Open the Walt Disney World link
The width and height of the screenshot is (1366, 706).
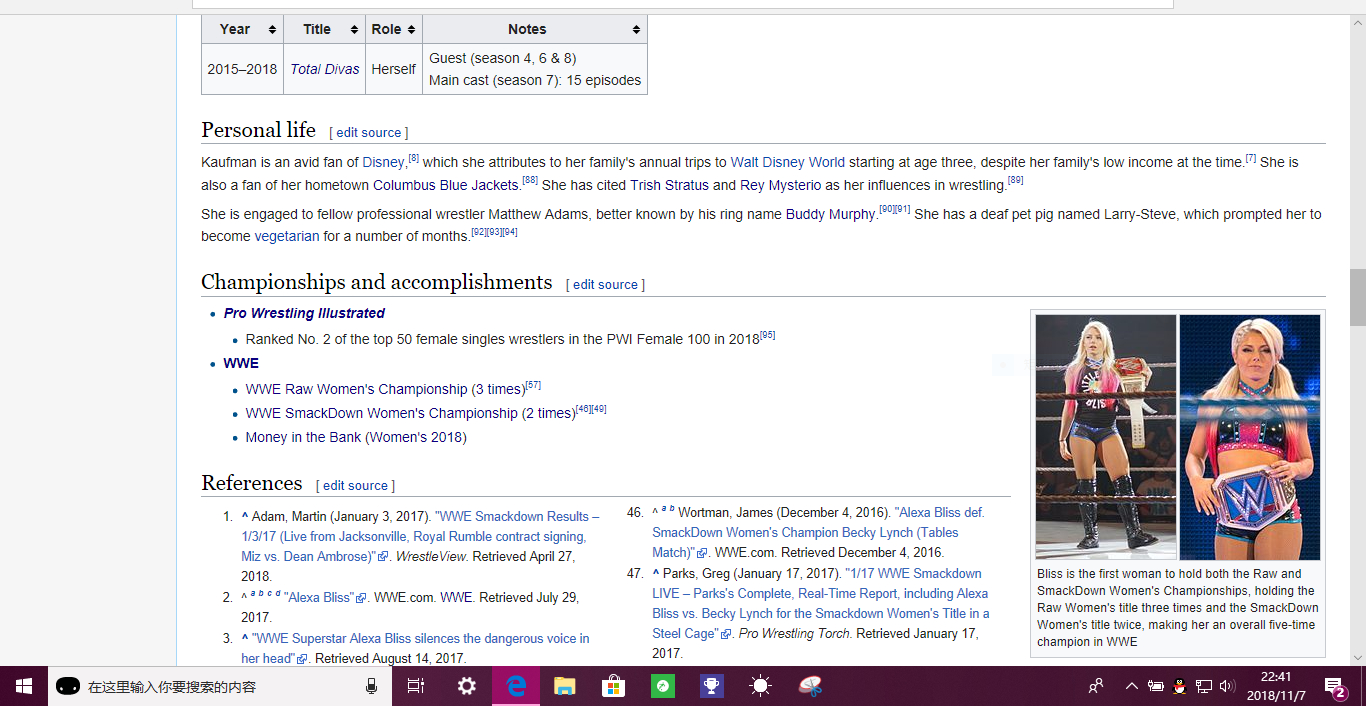click(x=788, y=162)
